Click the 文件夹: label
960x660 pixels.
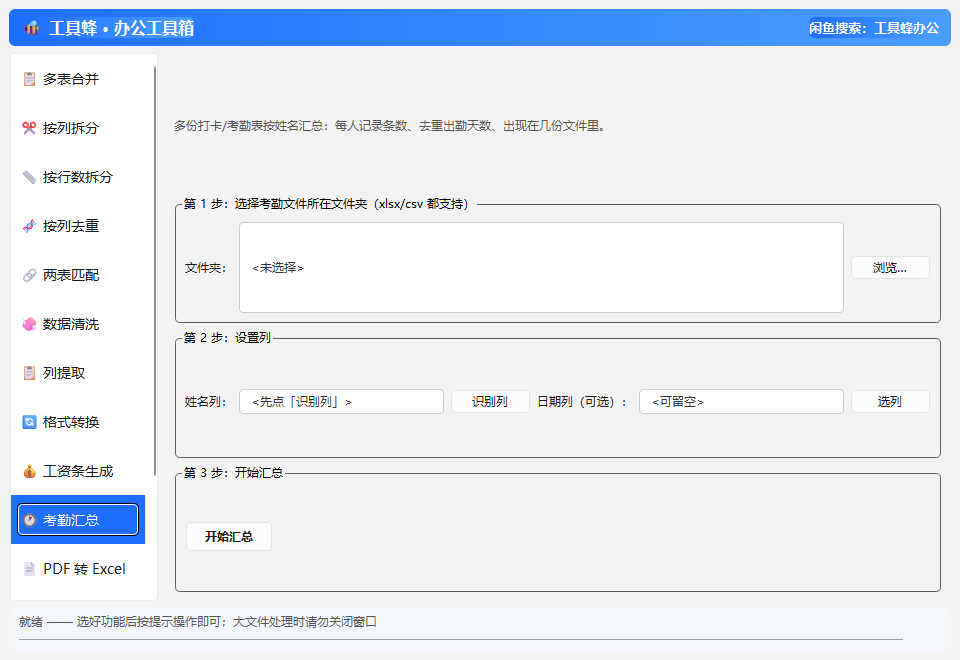(205, 268)
